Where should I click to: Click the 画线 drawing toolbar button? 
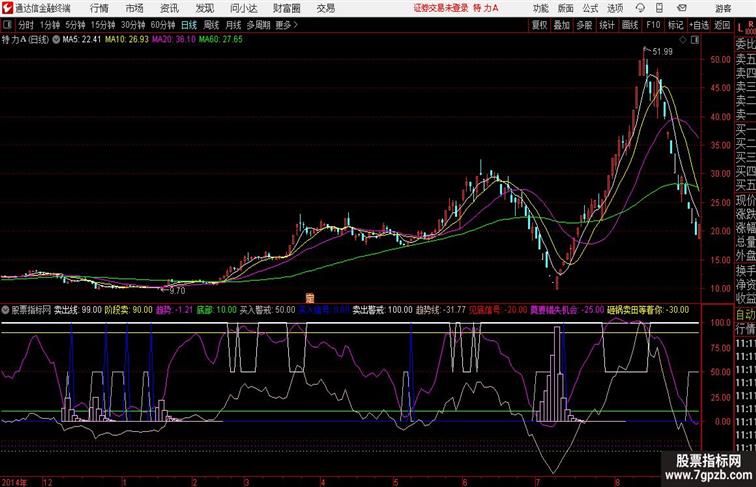[630, 25]
